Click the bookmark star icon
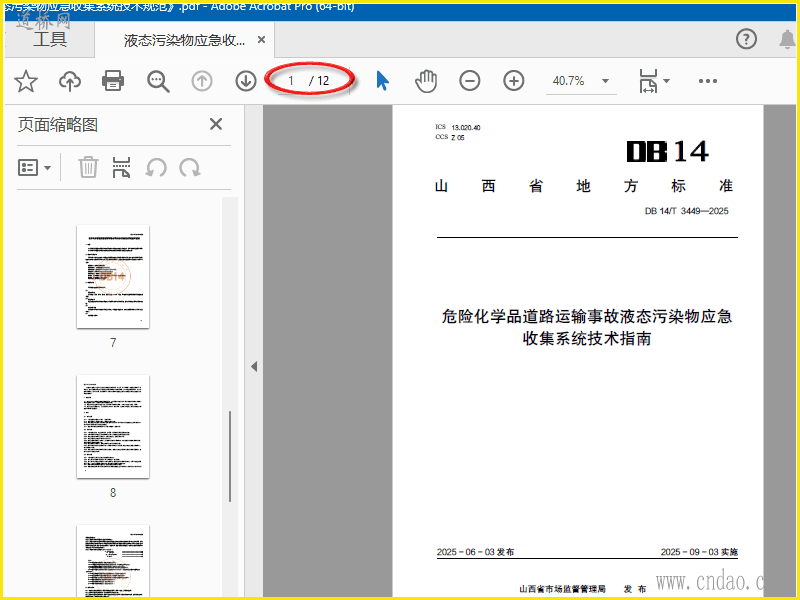 26,81
